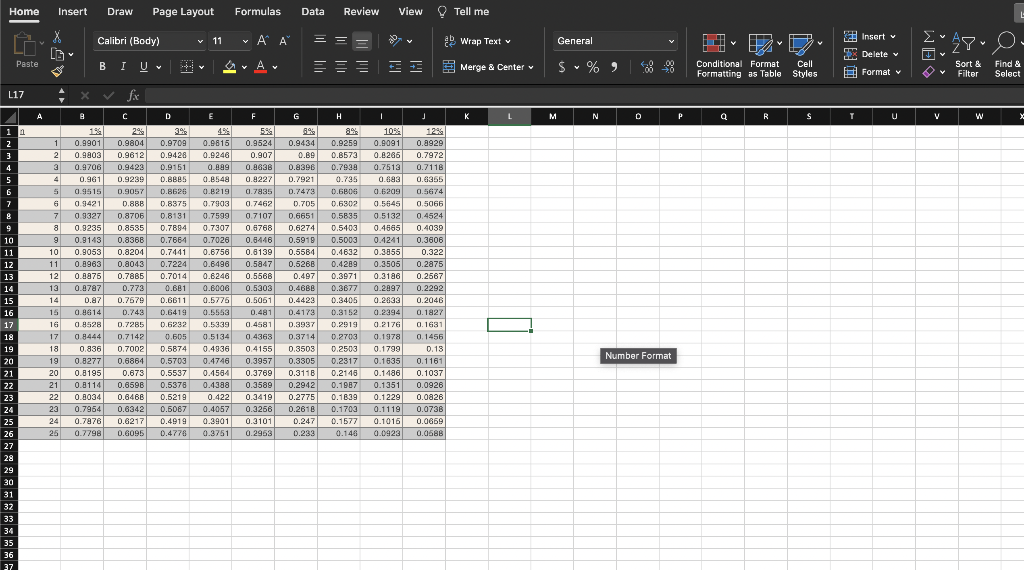Screen dimensions: 1024x570
Task: Expand fill color palette arrow
Action: pyautogui.click(x=244, y=67)
